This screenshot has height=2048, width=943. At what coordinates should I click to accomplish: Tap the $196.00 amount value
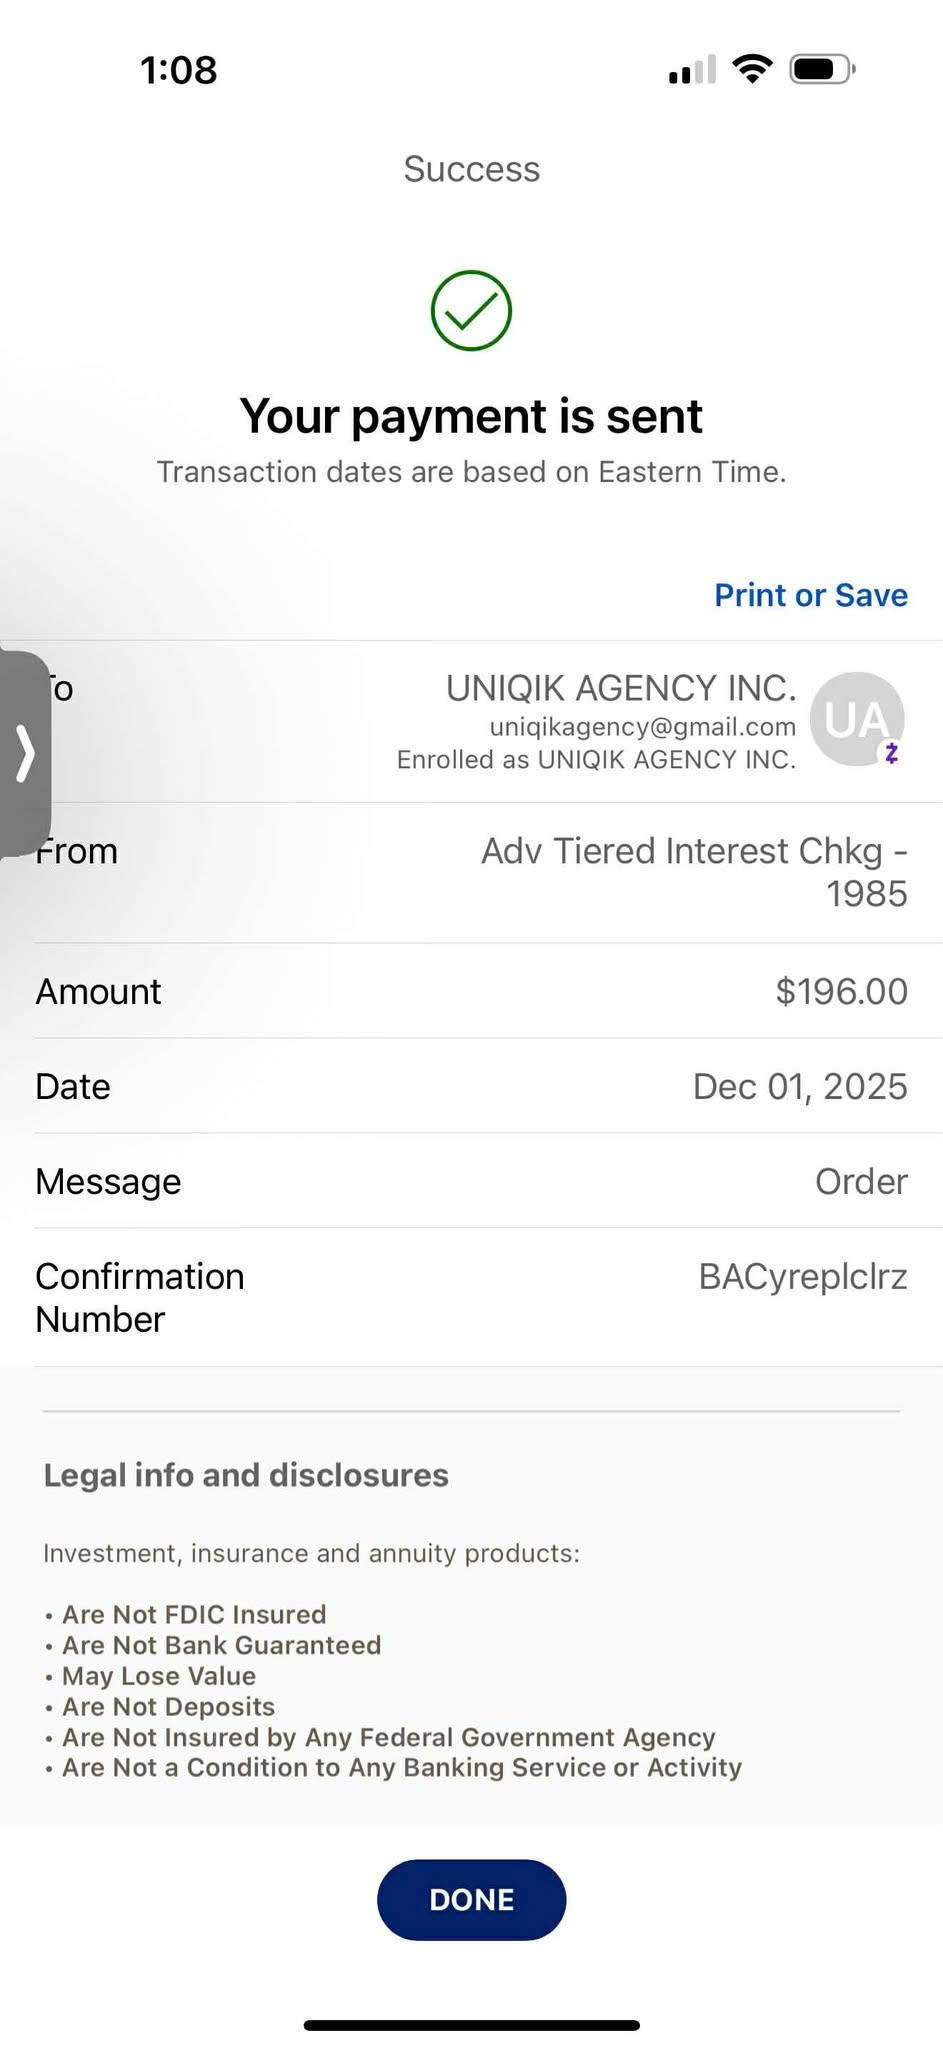coord(841,991)
